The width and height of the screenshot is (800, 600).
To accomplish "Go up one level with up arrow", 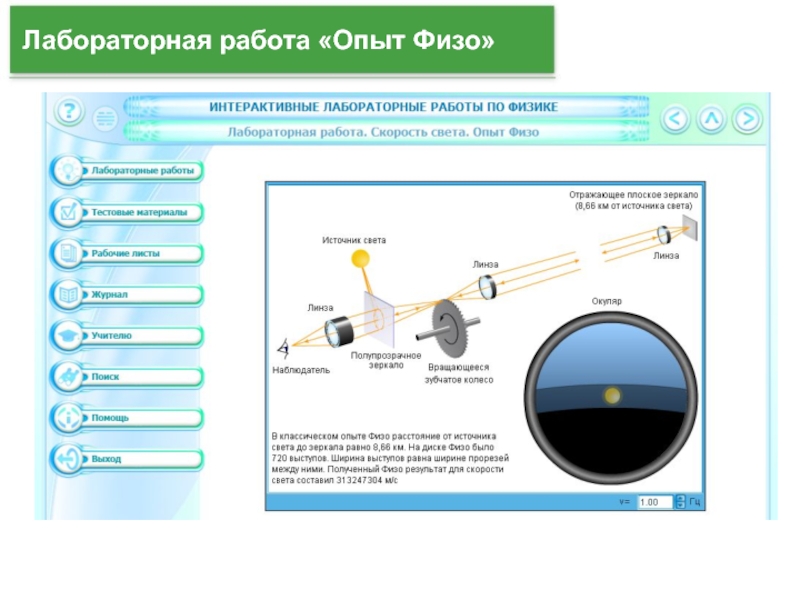I will point(711,119).
